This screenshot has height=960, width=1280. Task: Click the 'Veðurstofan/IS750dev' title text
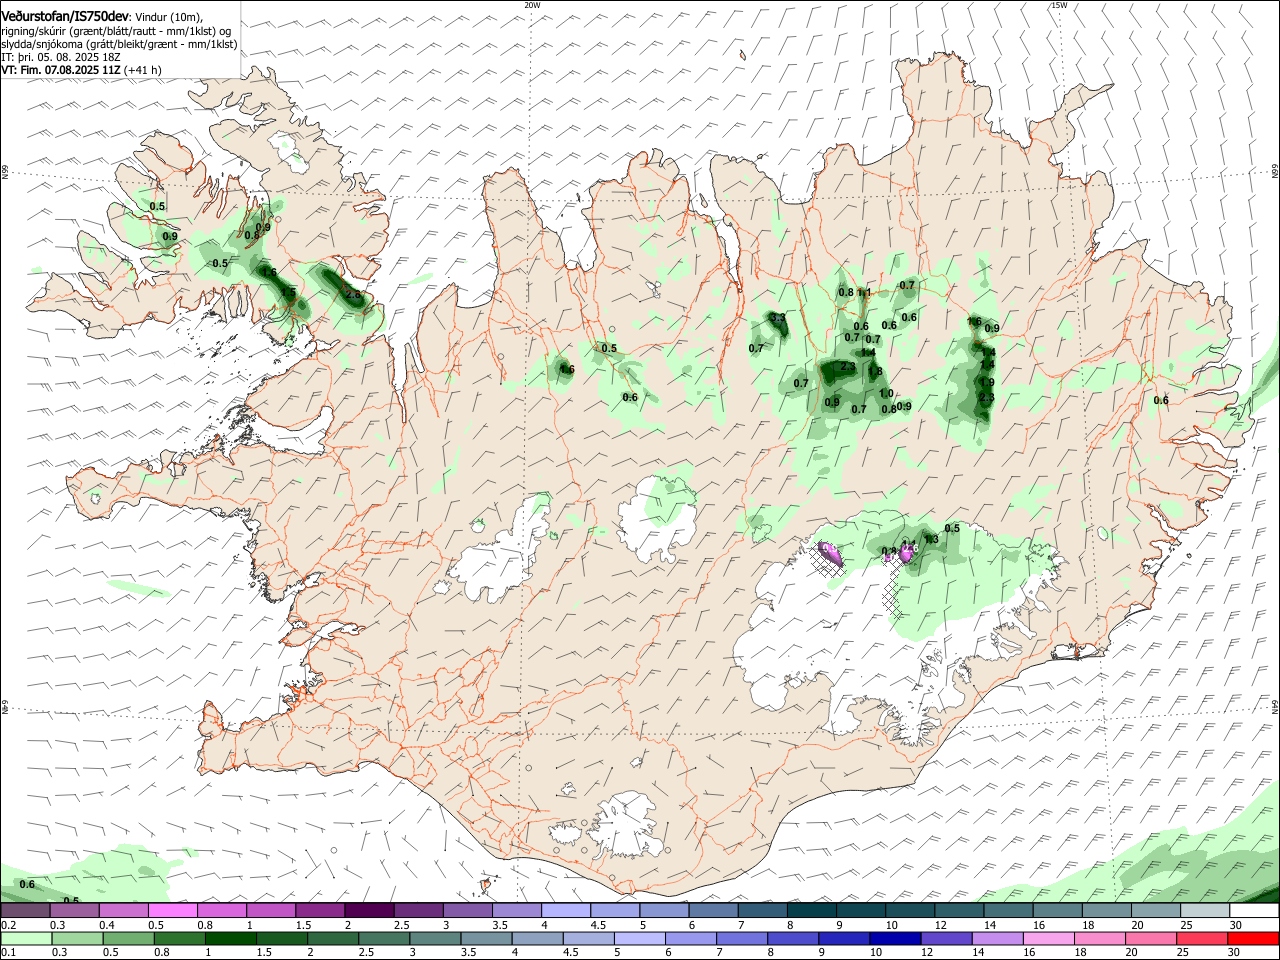65,16
